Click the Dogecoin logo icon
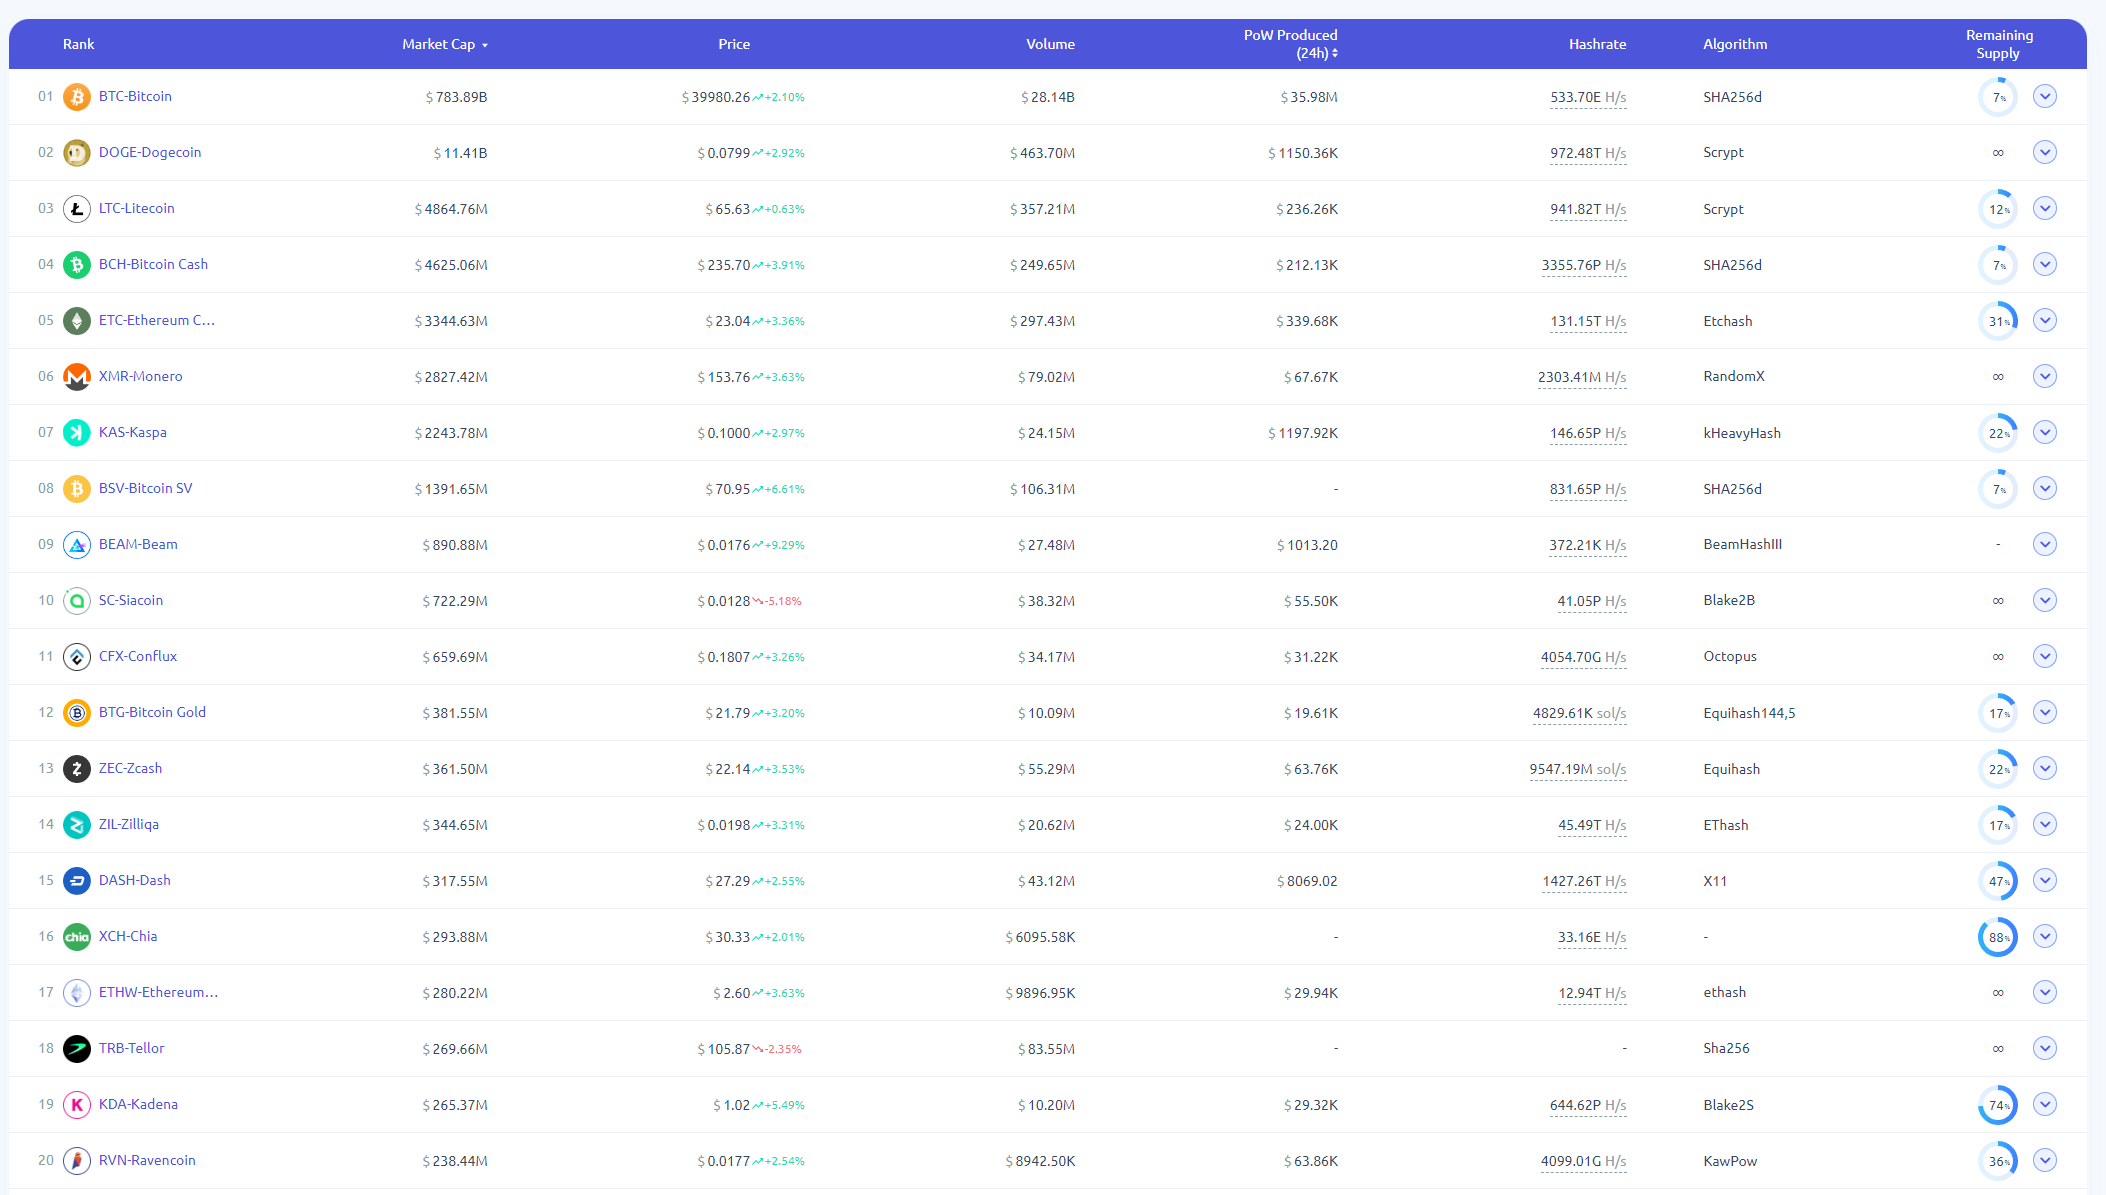The image size is (2106, 1195). pyautogui.click(x=77, y=153)
